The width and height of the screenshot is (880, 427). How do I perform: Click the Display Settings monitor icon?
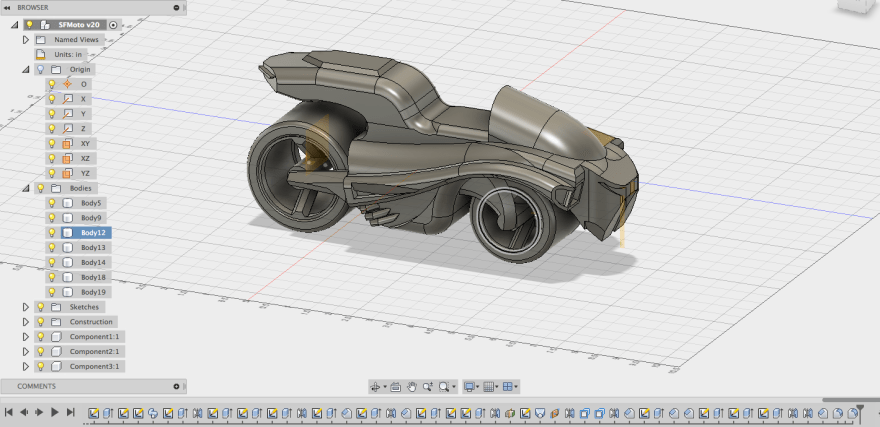tap(468, 386)
